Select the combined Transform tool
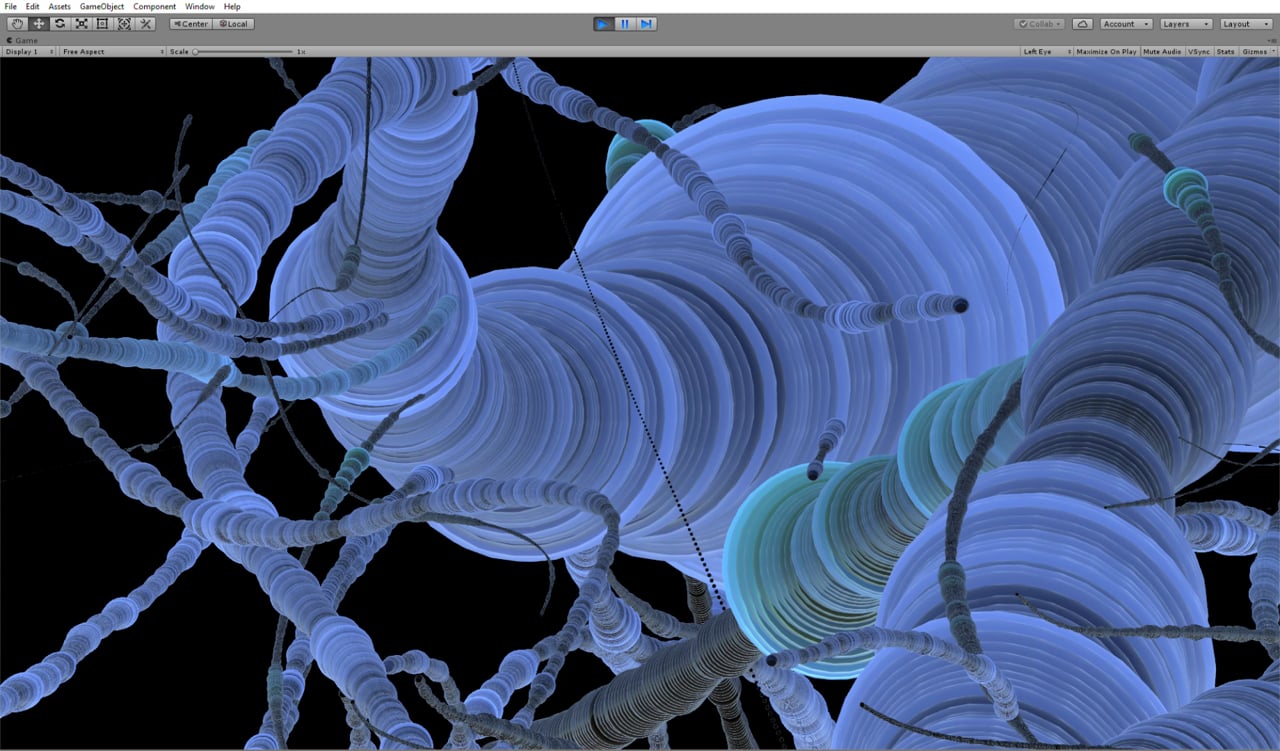The image size is (1280, 751). pyautogui.click(x=124, y=23)
